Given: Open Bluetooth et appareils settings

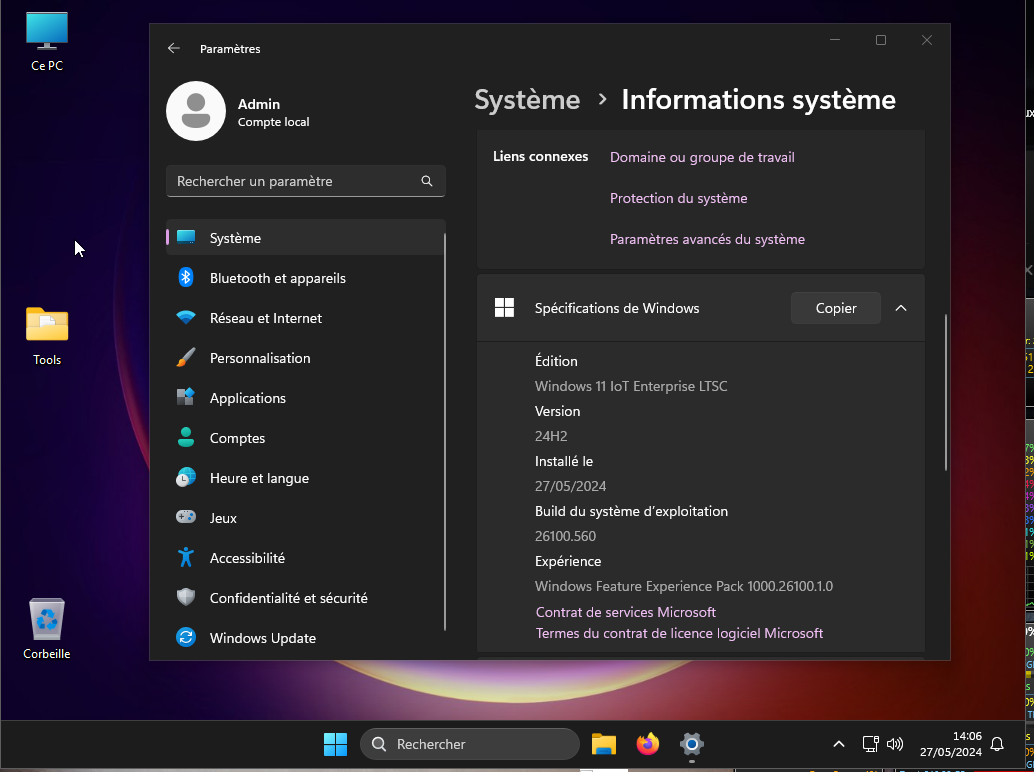Looking at the screenshot, I should click(306, 278).
